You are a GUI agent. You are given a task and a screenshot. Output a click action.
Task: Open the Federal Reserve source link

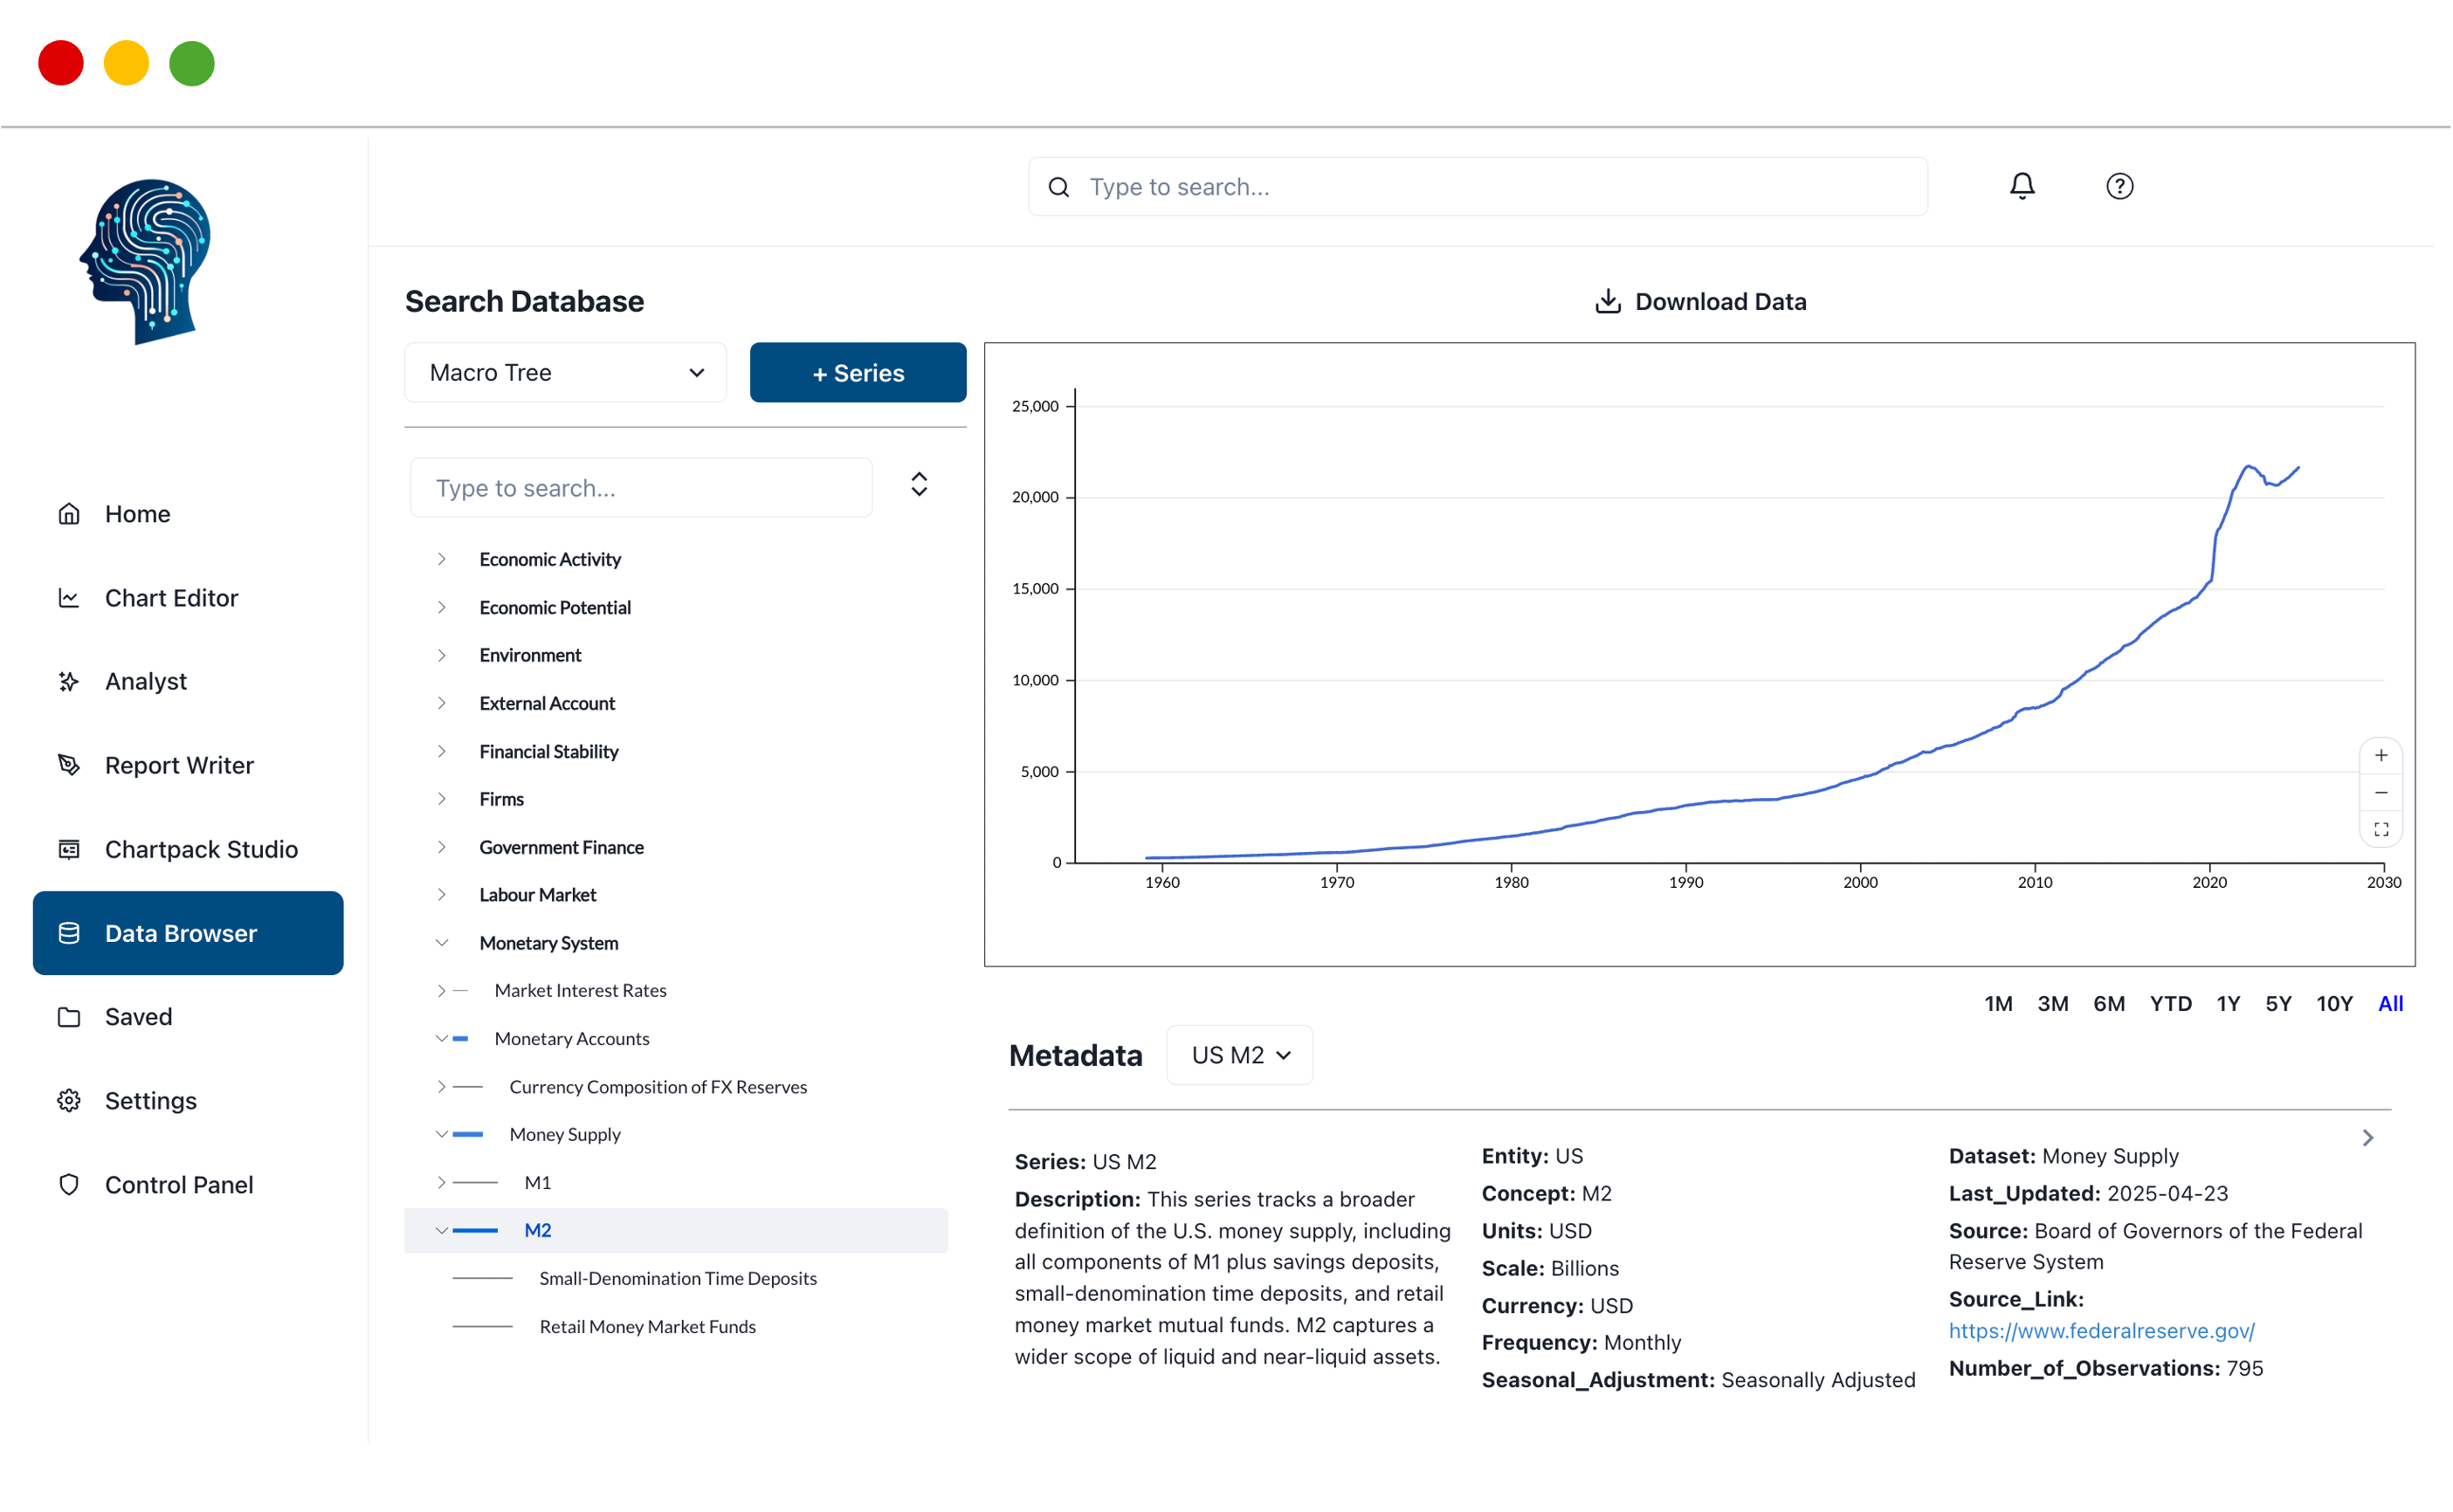[x=2101, y=1331]
